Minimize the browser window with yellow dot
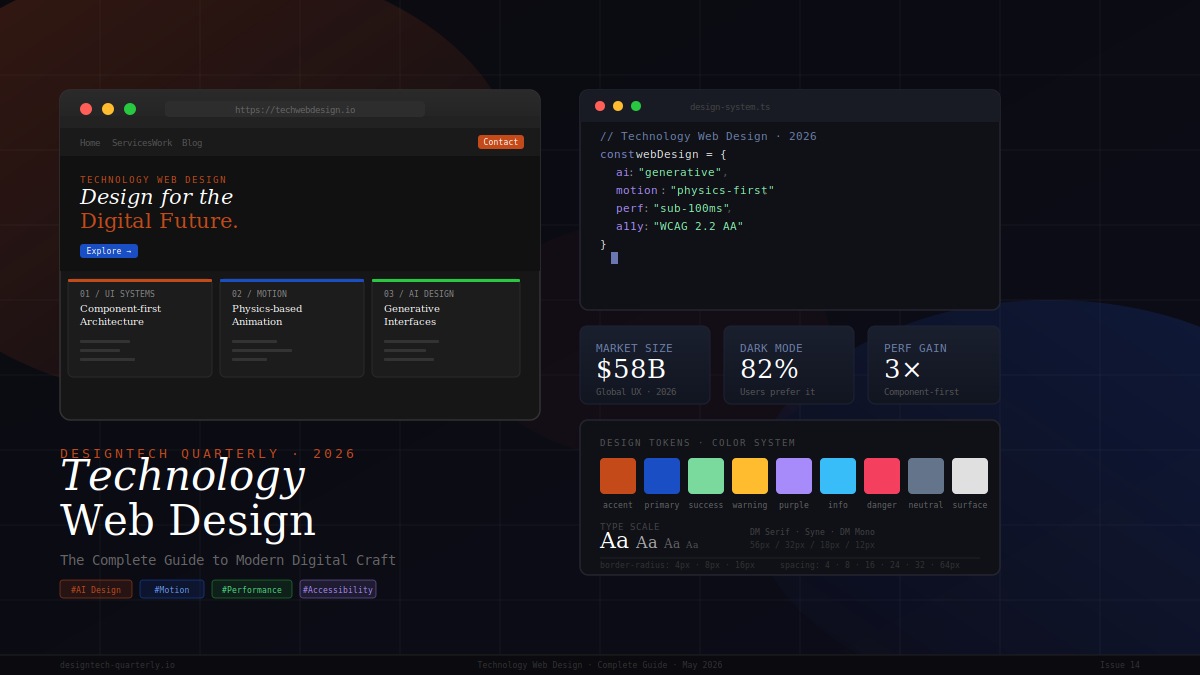 click(x=108, y=109)
